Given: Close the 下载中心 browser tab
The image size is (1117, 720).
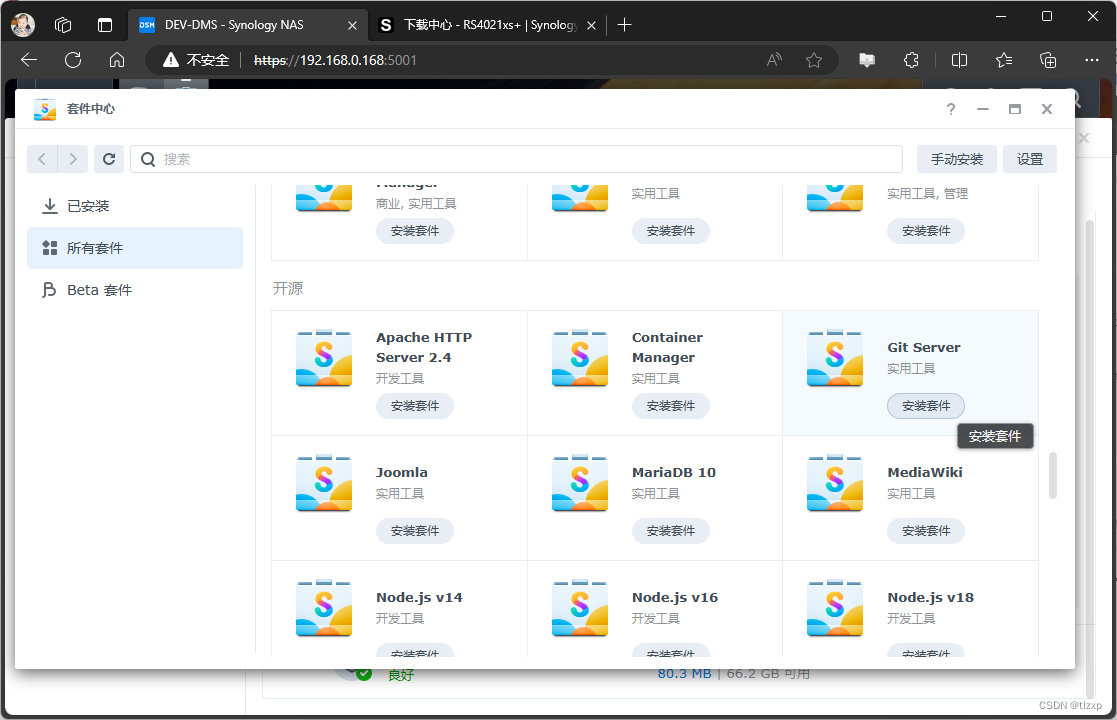Looking at the screenshot, I should pos(591,25).
